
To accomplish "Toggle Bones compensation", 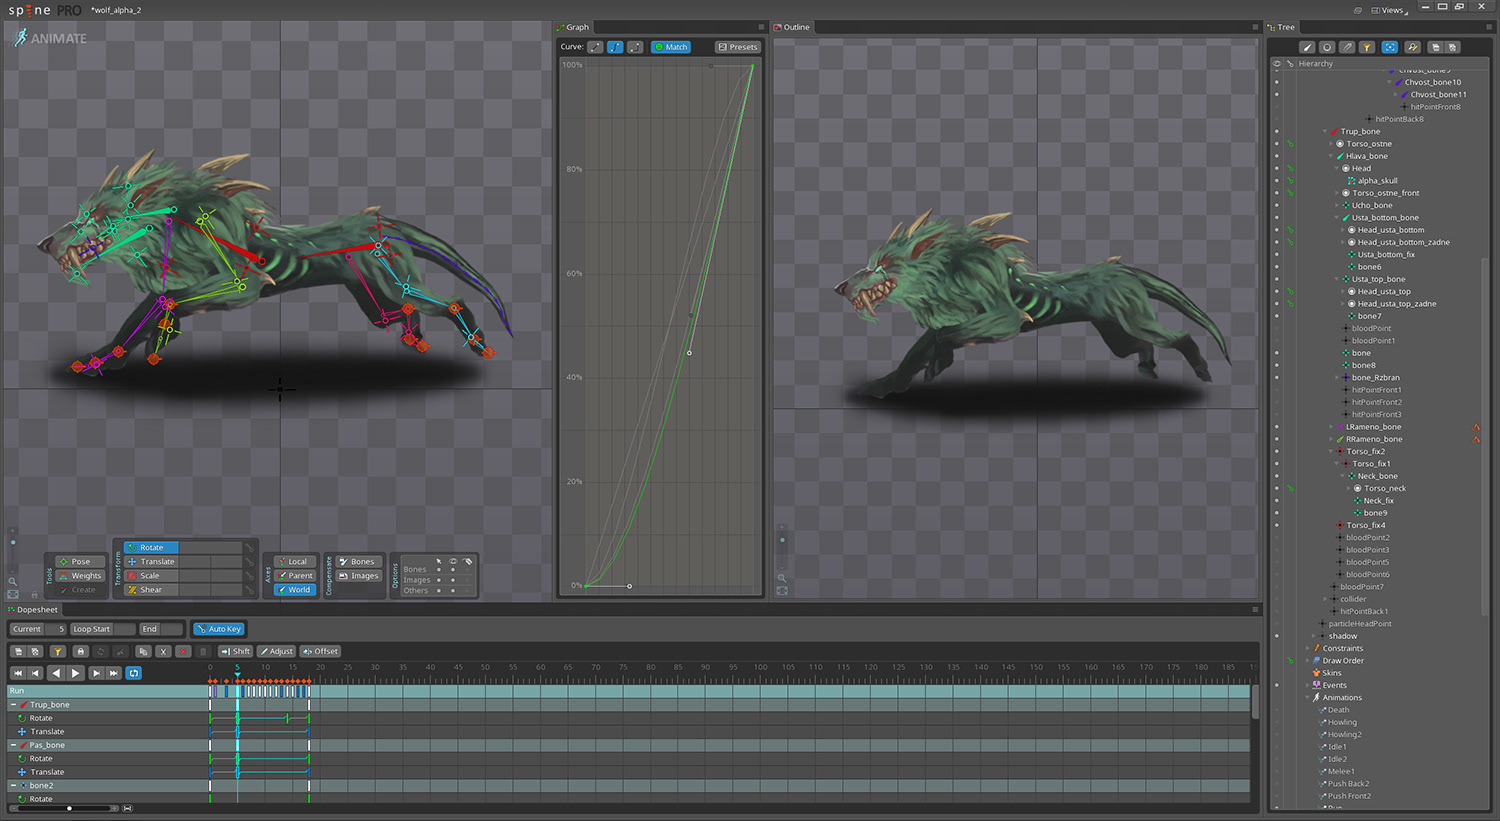I will 358,562.
